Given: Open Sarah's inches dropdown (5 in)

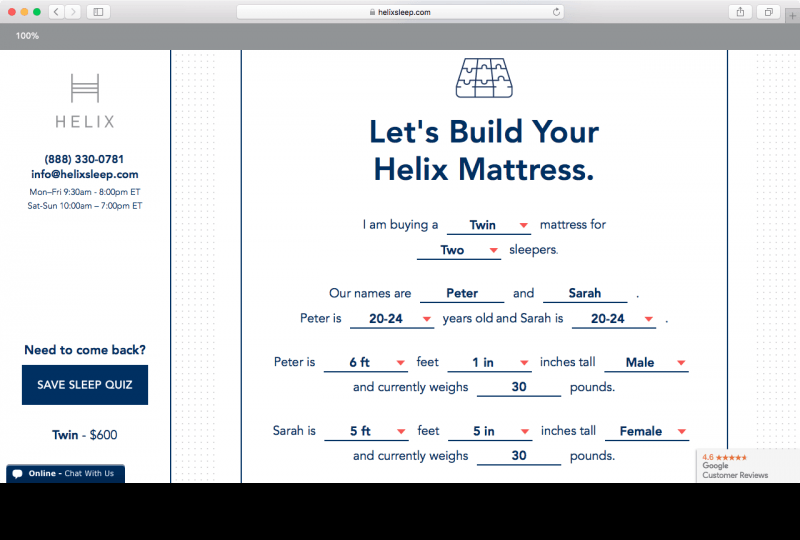Looking at the screenshot, I should pyautogui.click(x=490, y=431).
